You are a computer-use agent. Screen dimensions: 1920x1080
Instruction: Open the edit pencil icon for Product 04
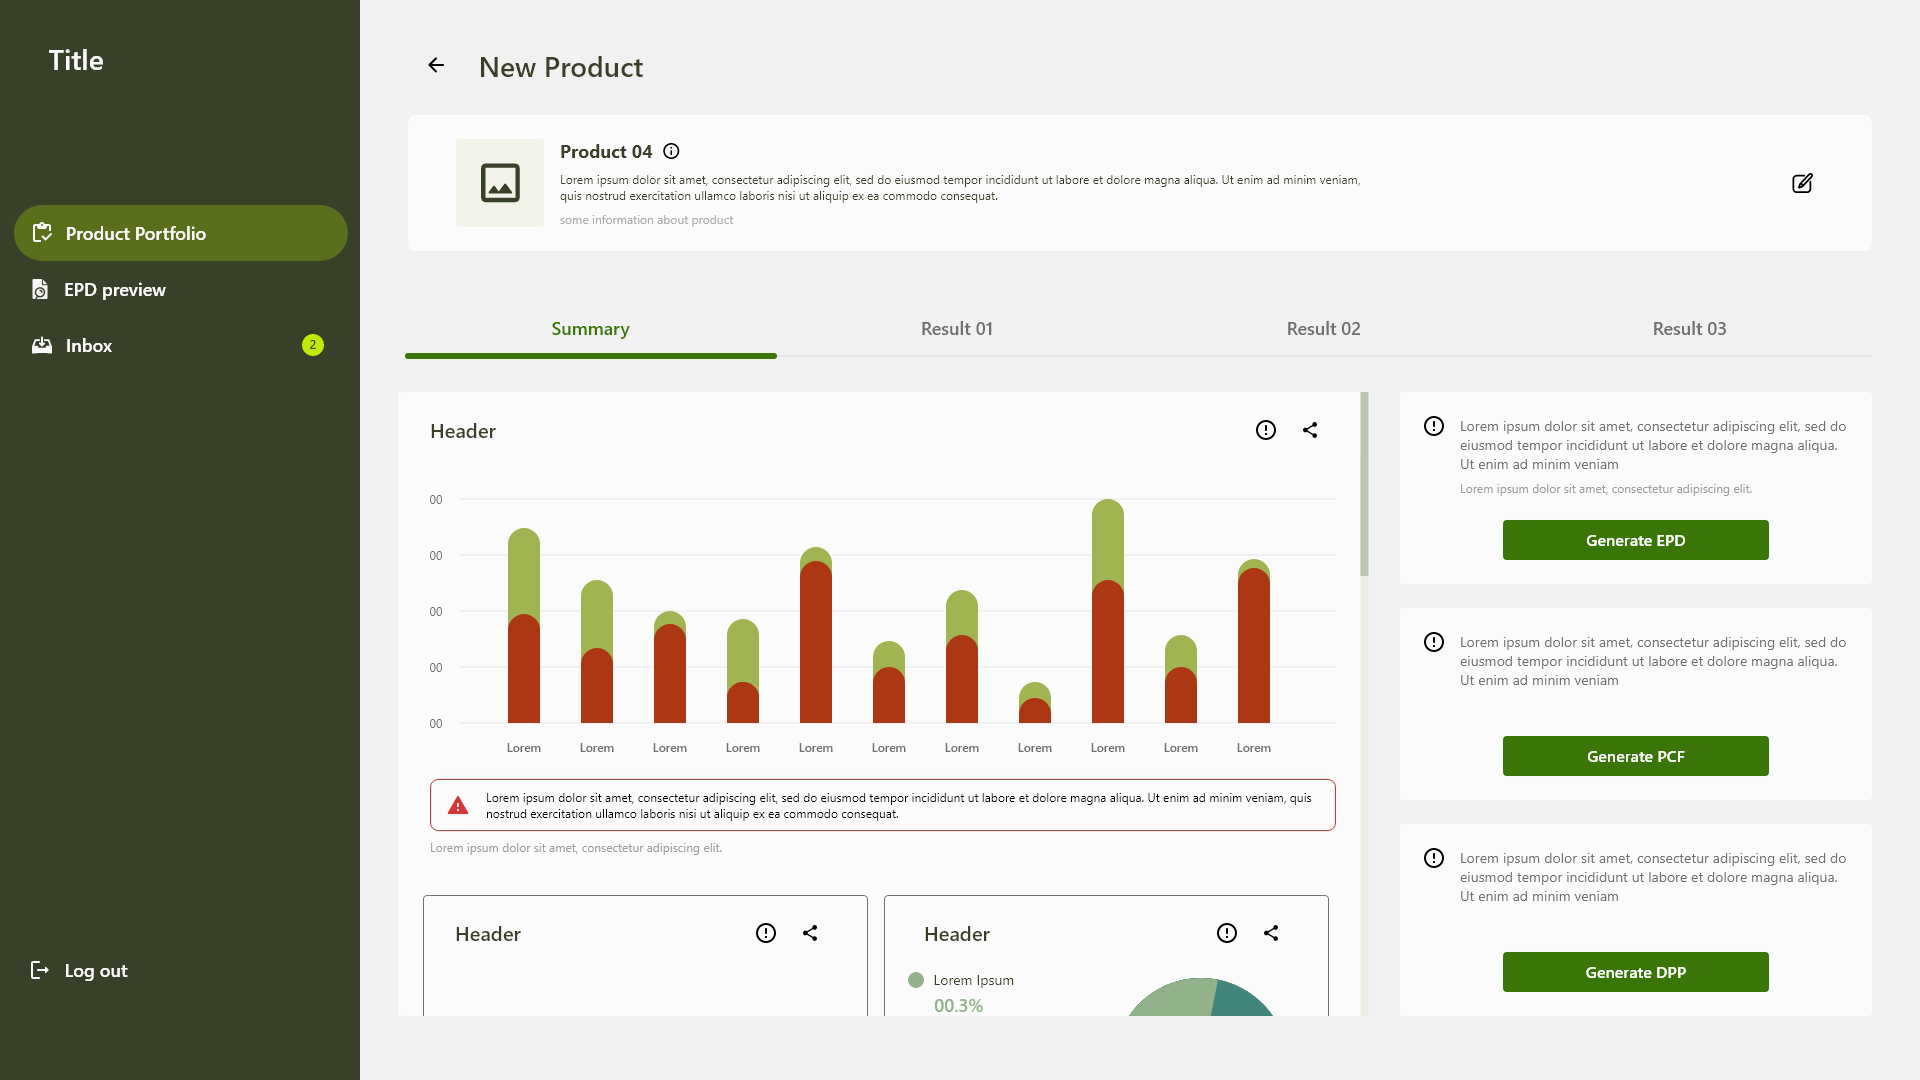[1802, 183]
